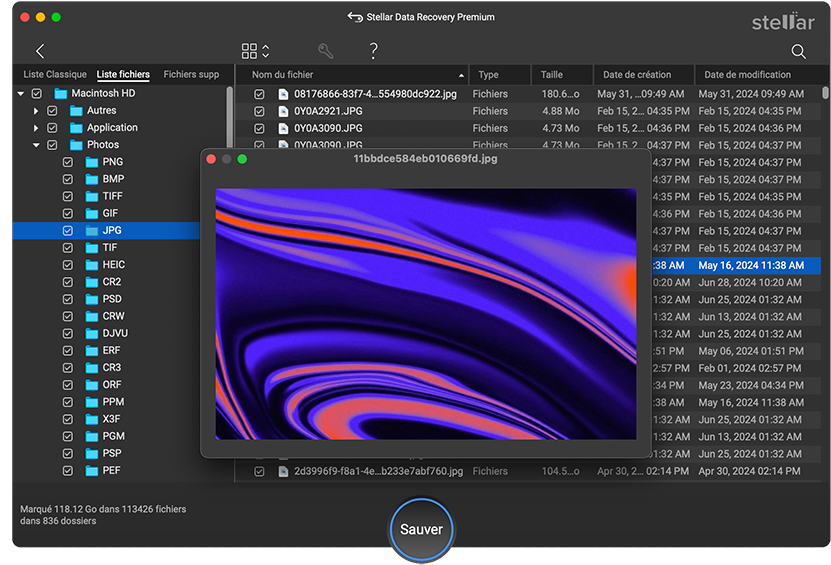Click the PEF folder icon
The height and width of the screenshot is (565, 831).
92,471
